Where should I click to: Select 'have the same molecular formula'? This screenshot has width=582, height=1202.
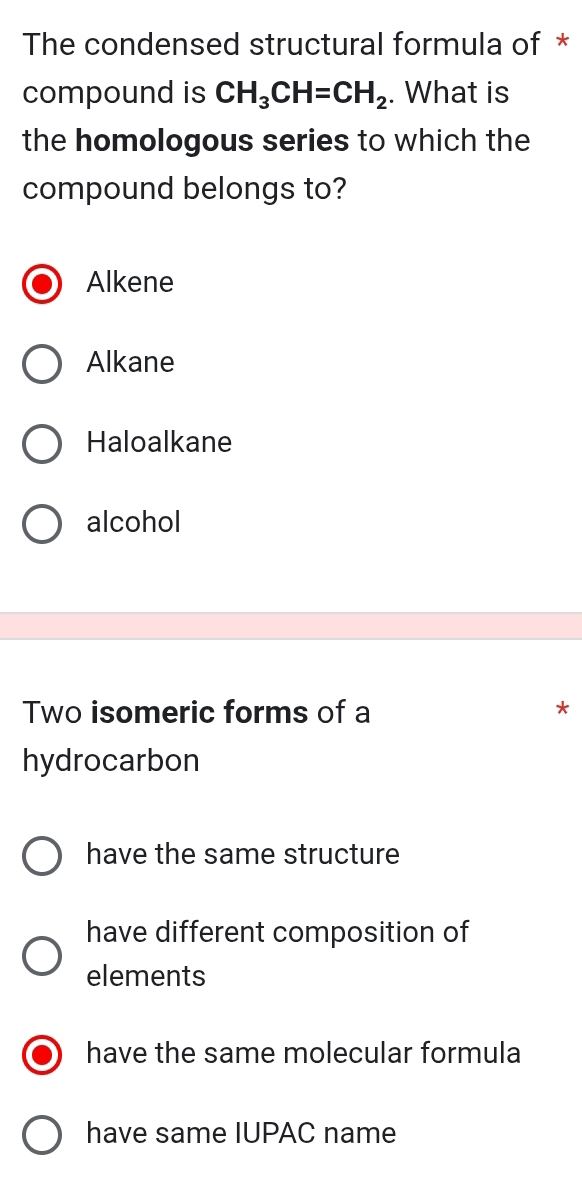[x=41, y=1054]
